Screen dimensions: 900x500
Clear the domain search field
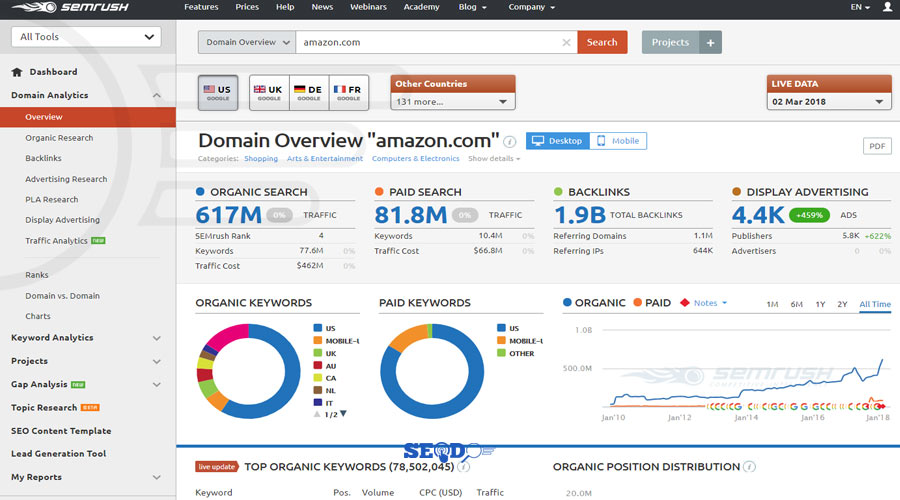(x=566, y=42)
